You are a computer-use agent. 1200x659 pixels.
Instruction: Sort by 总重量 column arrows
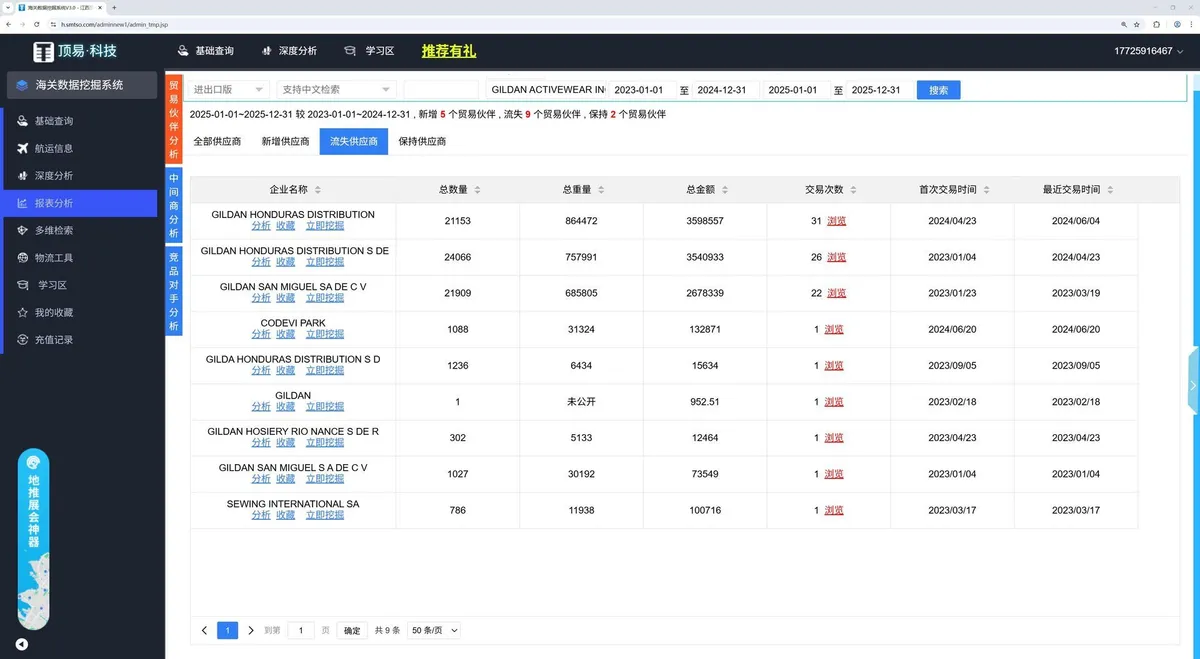coord(601,190)
